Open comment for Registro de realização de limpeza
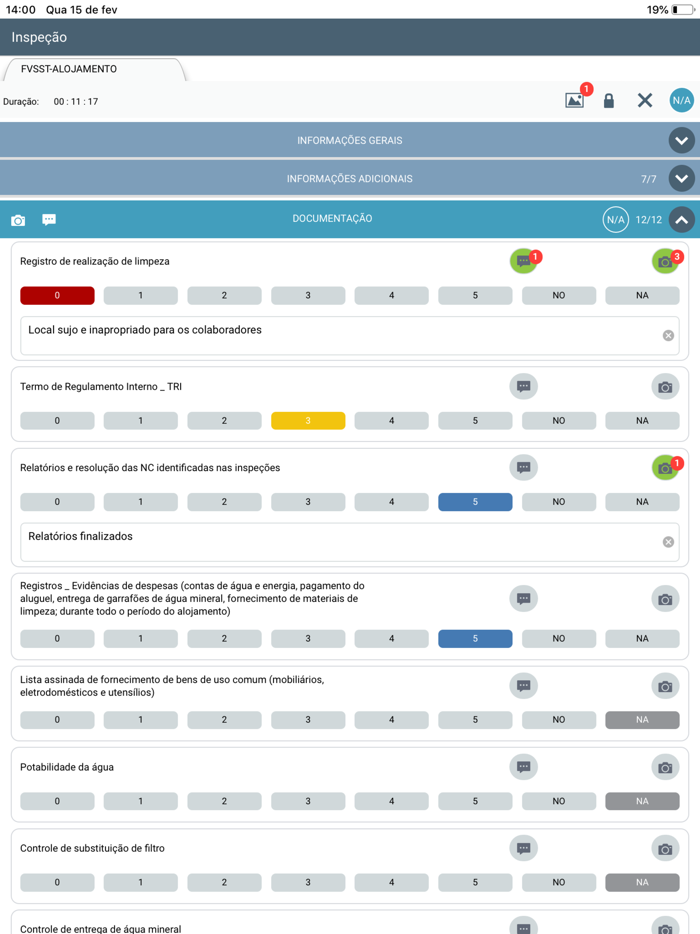Screen dimensions: 700x934 tap(524, 261)
